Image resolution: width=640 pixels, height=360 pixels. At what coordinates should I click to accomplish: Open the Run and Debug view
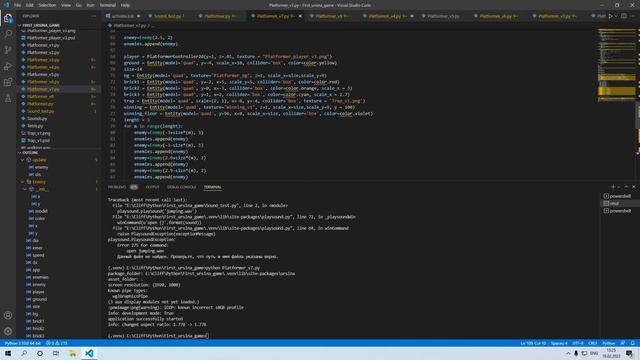[x=8, y=66]
